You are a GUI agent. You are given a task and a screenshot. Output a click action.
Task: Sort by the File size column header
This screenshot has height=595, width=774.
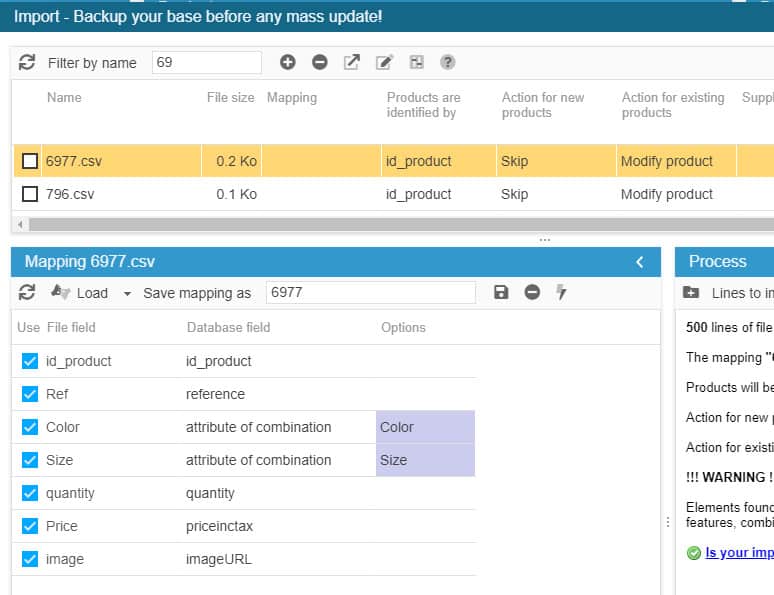(x=230, y=98)
